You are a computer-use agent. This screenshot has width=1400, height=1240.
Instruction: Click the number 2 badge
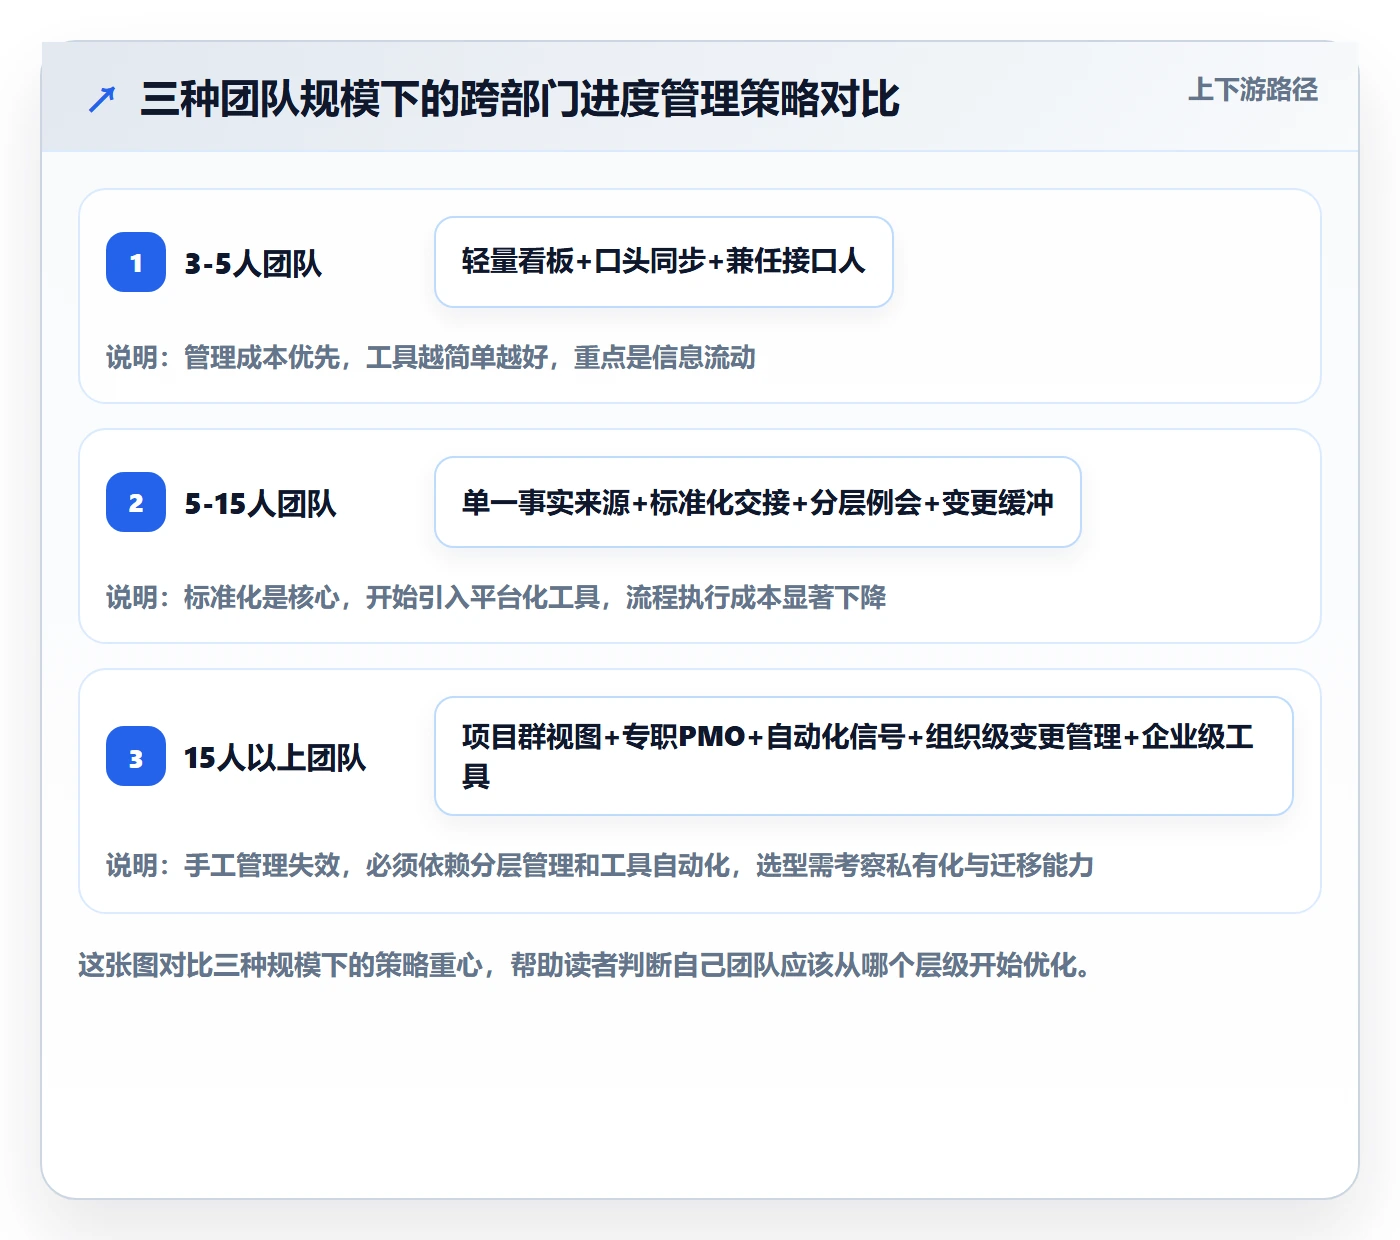[x=136, y=502]
